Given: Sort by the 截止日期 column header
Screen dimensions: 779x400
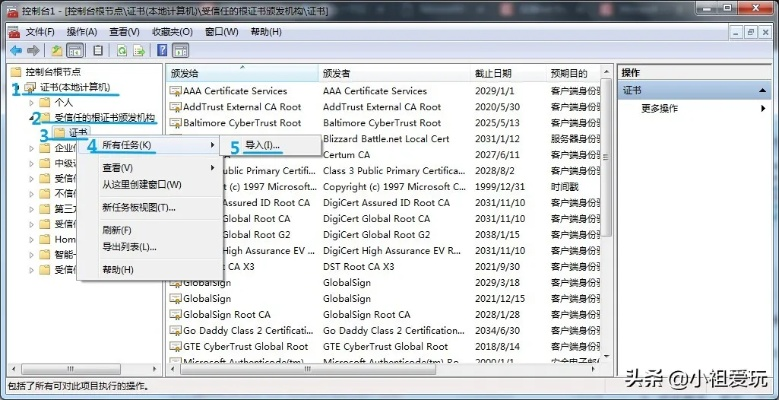Looking at the screenshot, I should click(x=508, y=74).
